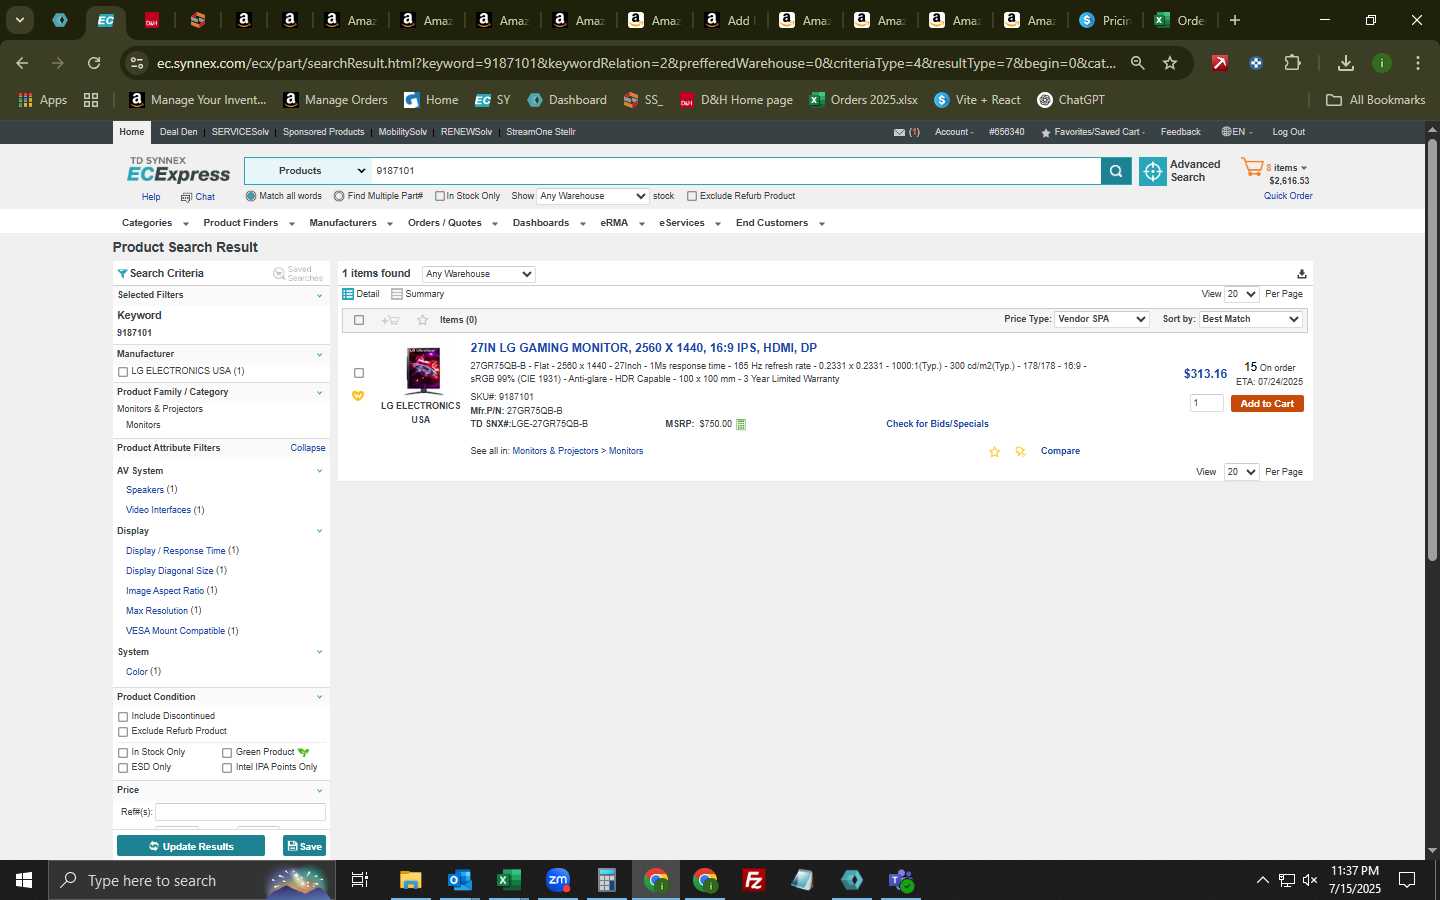Screen dimensions: 1440x900
Task: Open 27IN LG GAMING MONITOR product link
Action: [644, 348]
